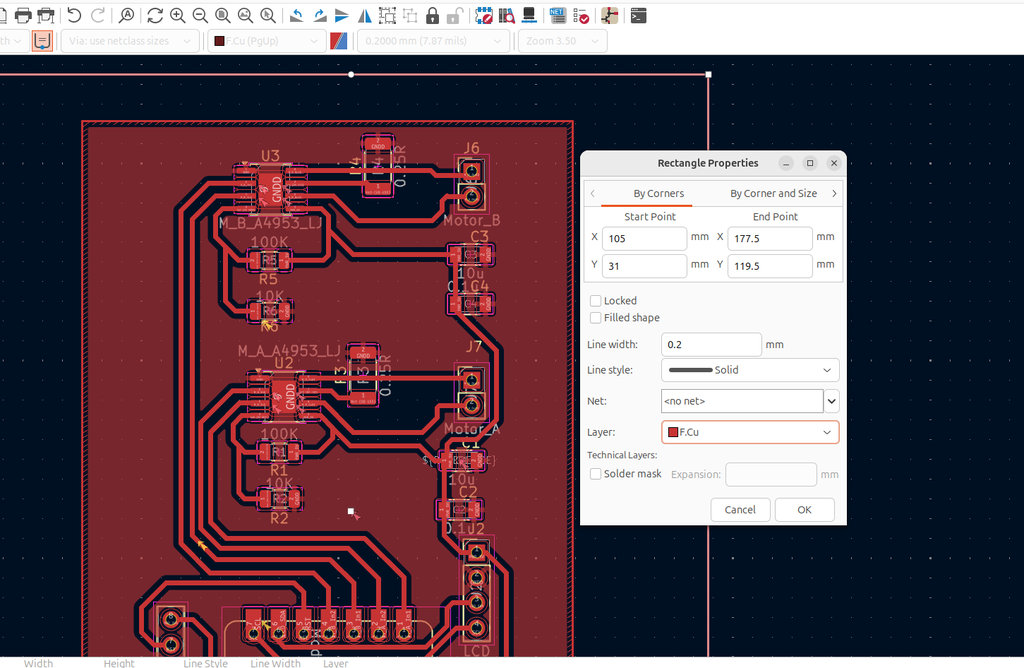
Task: Click the Line width input field
Action: 711,344
